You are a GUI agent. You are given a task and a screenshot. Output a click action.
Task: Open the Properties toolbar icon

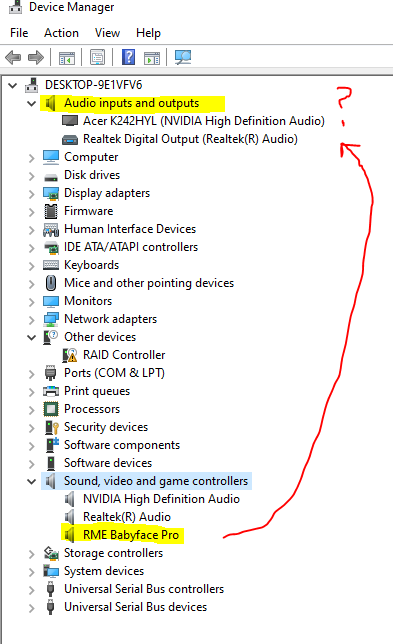[x=97, y=58]
